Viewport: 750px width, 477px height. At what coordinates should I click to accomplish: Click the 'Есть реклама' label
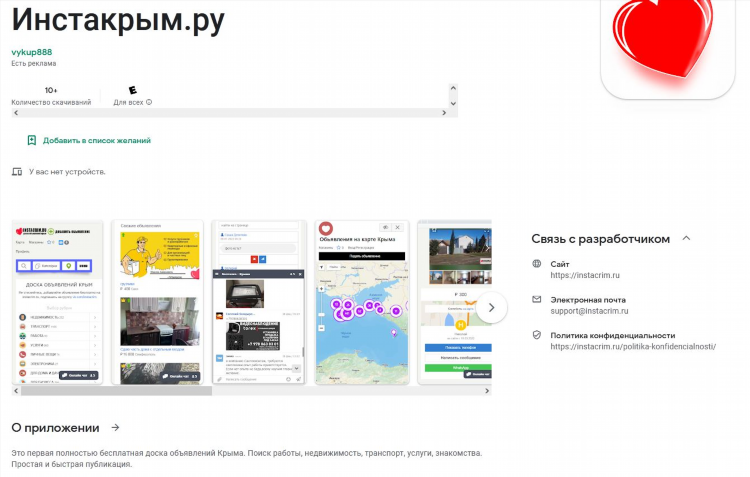(33, 64)
